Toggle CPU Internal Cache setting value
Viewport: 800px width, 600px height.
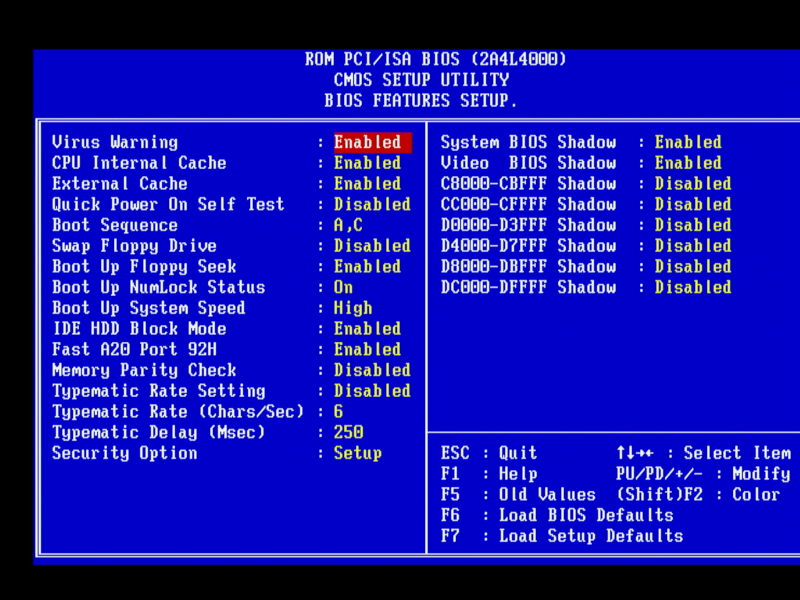[x=367, y=163]
